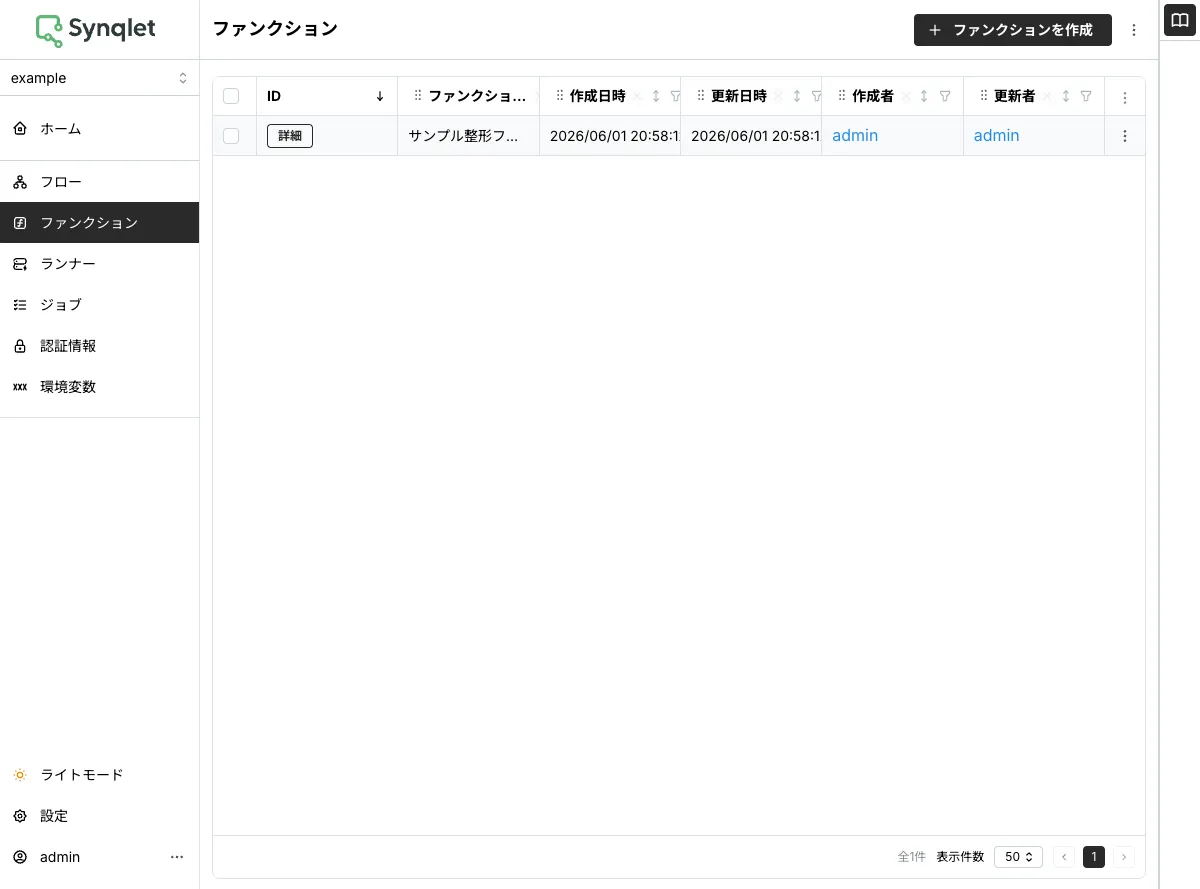Viewport: 1200px width, 889px height.
Task: Navigate to ジョブ
Action: click(99, 305)
